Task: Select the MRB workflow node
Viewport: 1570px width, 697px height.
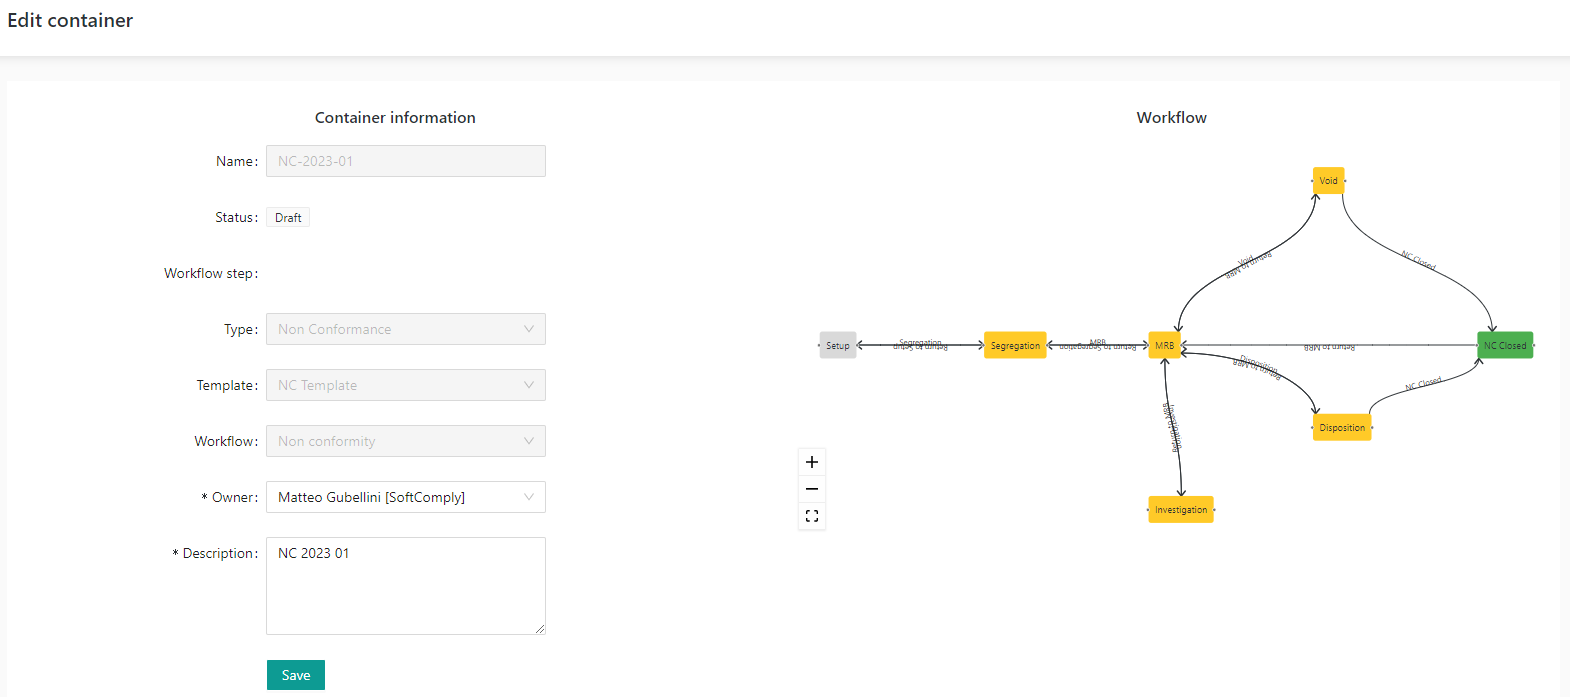Action: [x=1165, y=346]
